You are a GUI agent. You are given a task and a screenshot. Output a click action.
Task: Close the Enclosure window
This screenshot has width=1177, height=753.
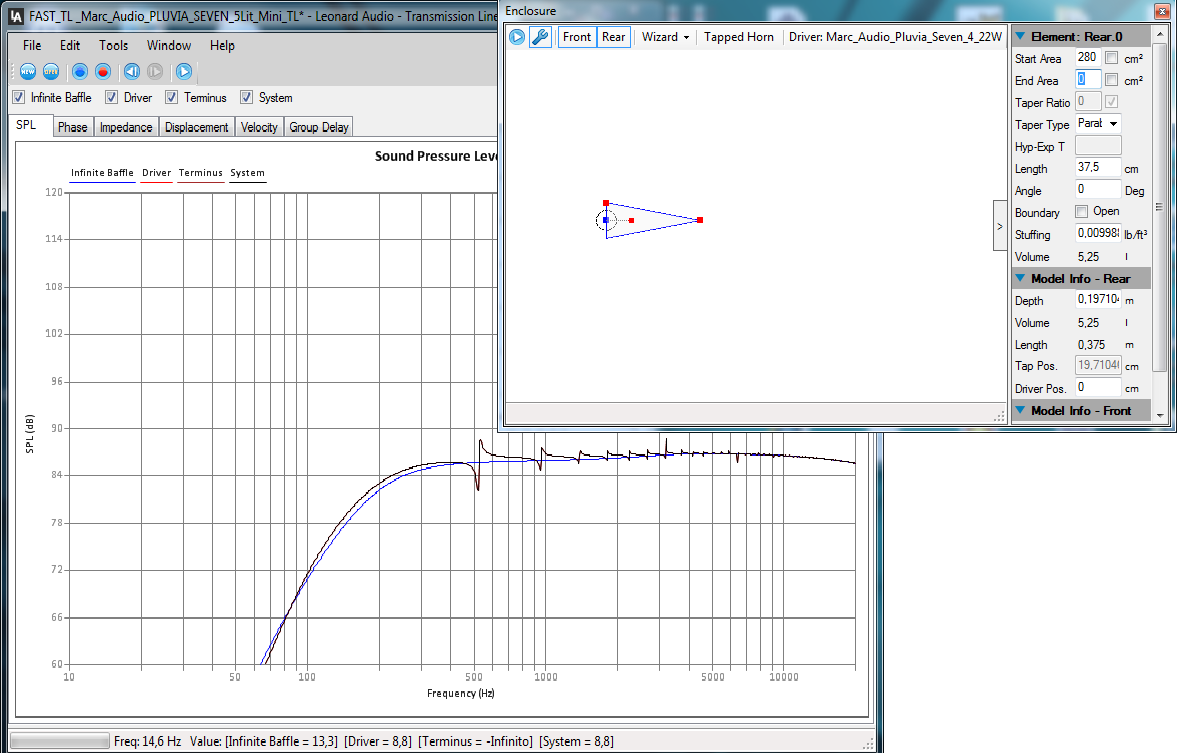[x=1163, y=11]
